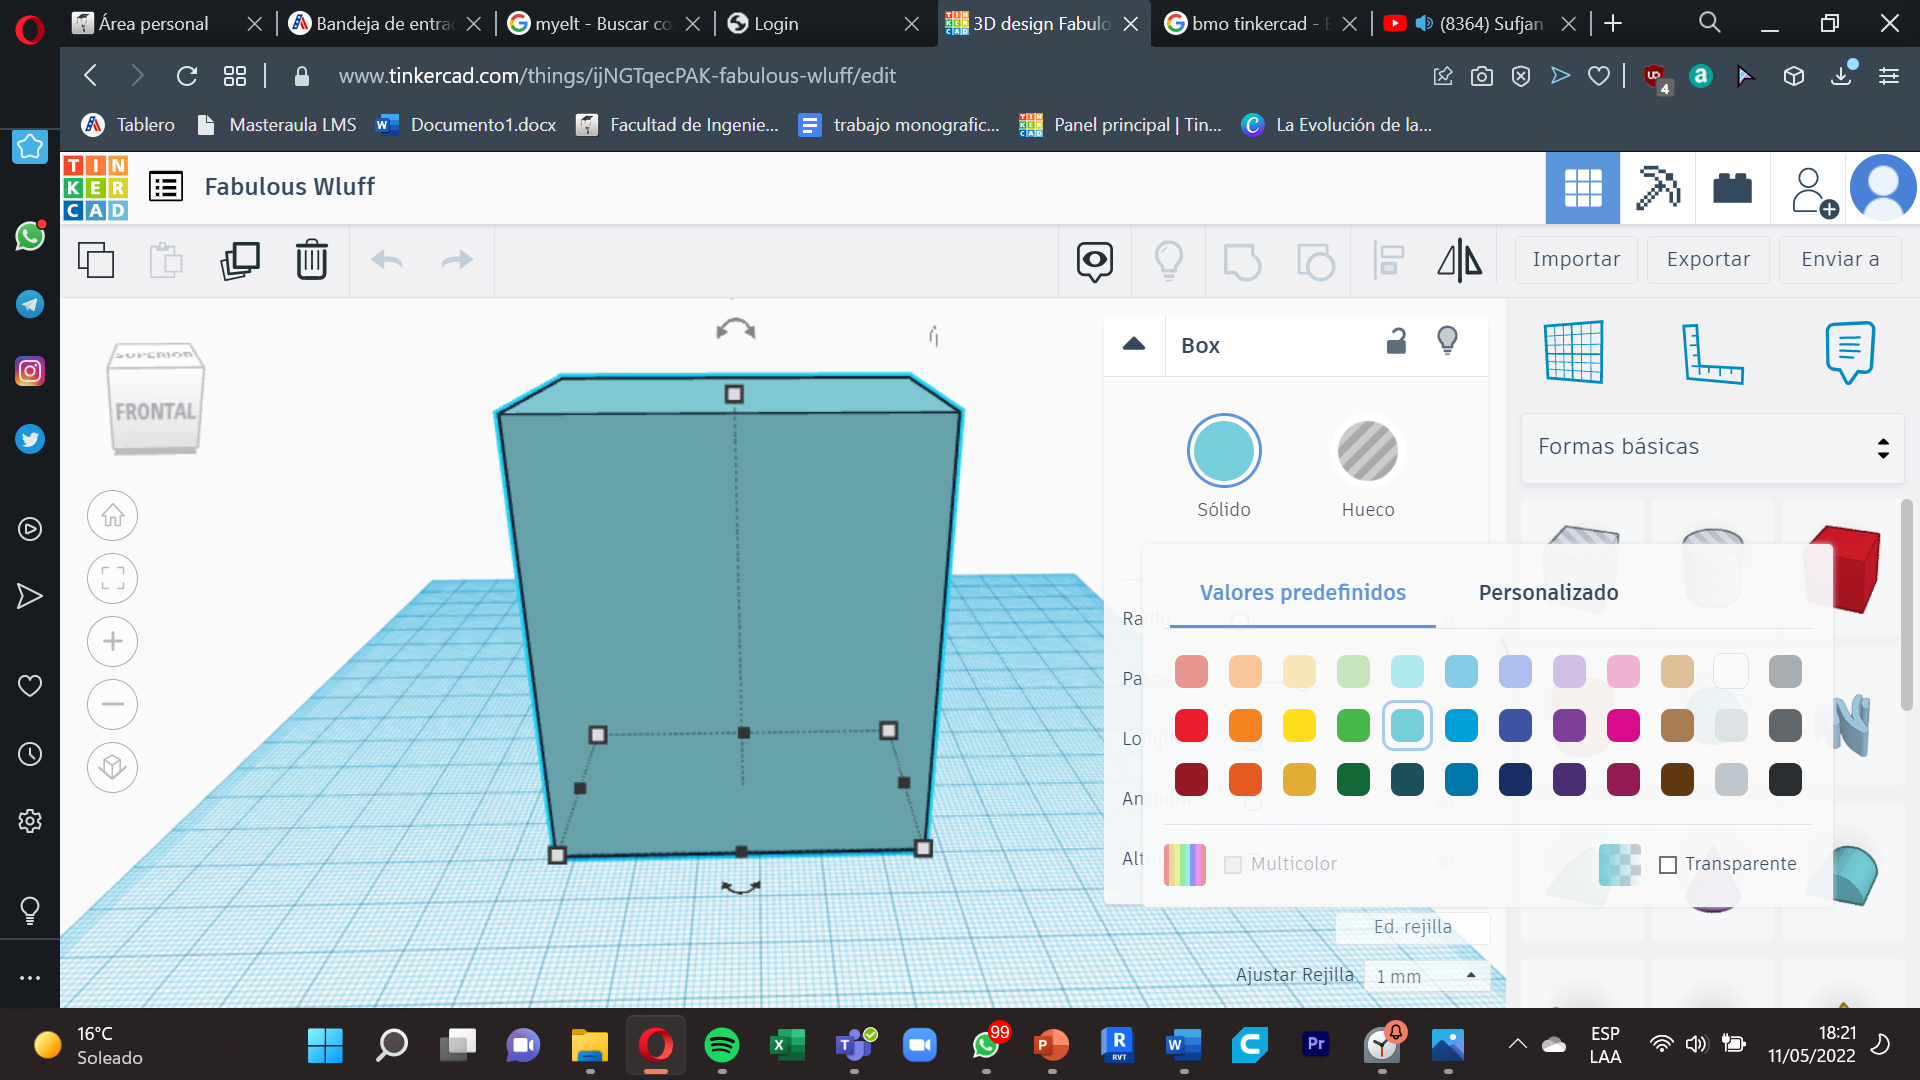Open Masteraula LMS bookmark
Viewport: 1920px width, 1080px height.
tap(277, 125)
